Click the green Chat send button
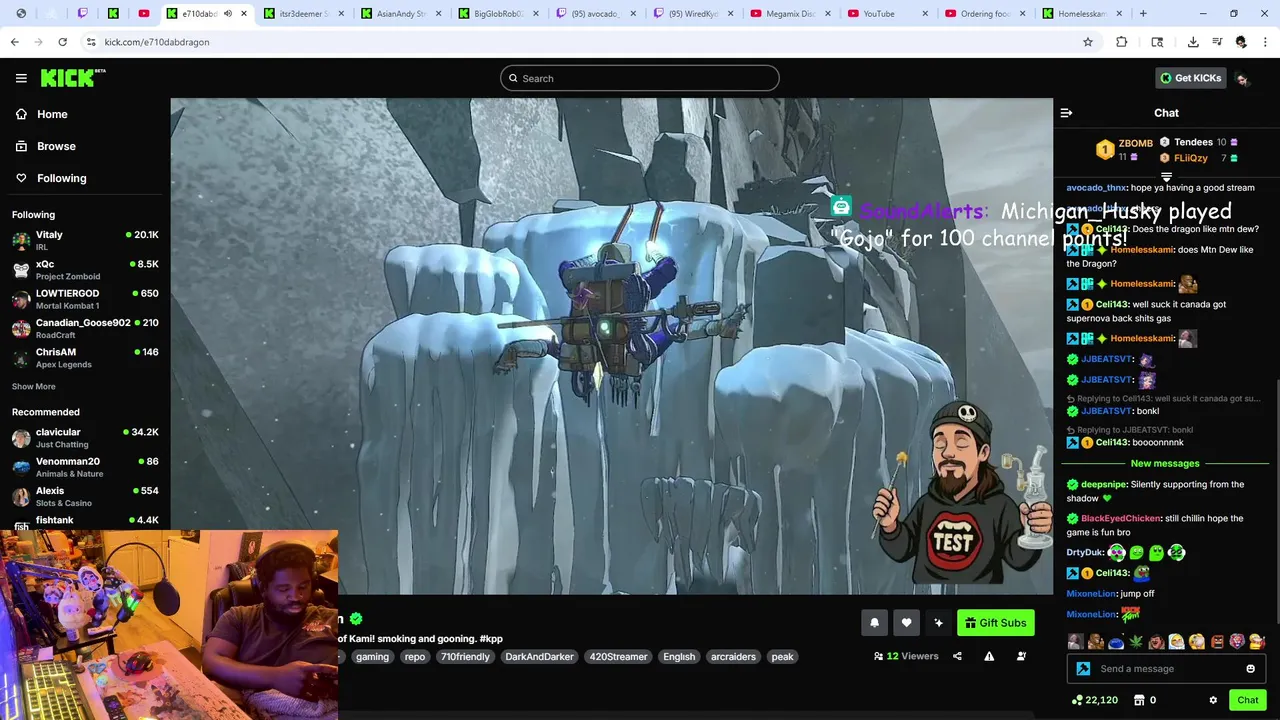The image size is (1280, 720). (x=1247, y=700)
